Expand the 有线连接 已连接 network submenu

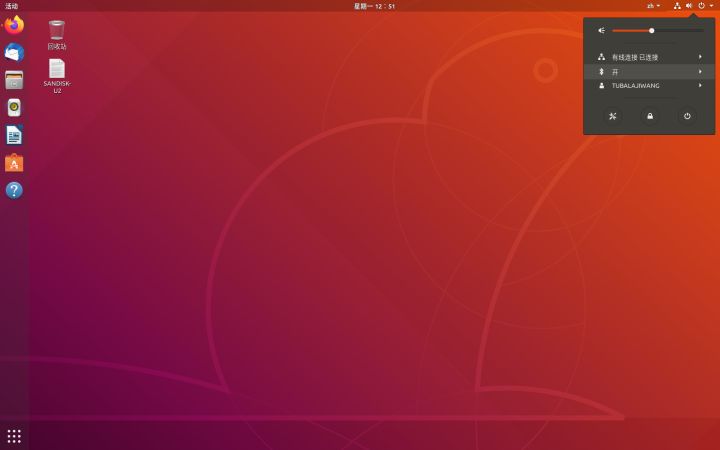(649, 57)
